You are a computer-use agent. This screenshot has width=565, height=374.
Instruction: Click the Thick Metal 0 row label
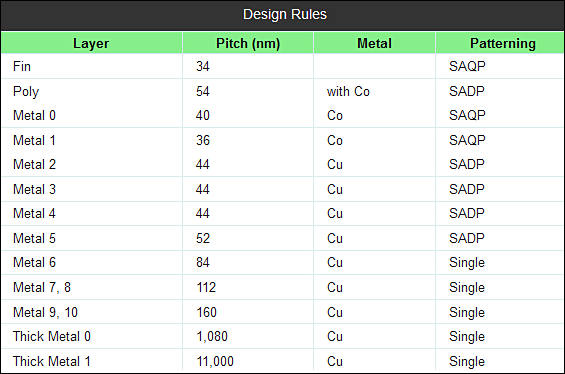(52, 337)
